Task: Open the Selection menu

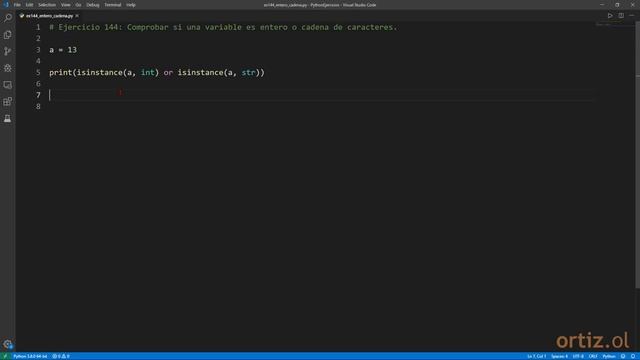Action: click(47, 5)
